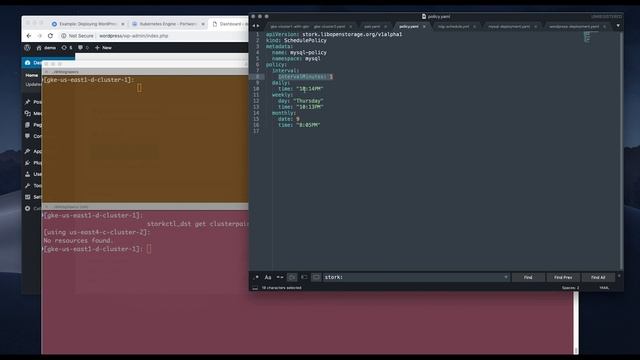Close the 'Example: Deploying WordPress' browser tab
Image resolution: width=640 pixels, height=360 pixels.
coord(123,24)
